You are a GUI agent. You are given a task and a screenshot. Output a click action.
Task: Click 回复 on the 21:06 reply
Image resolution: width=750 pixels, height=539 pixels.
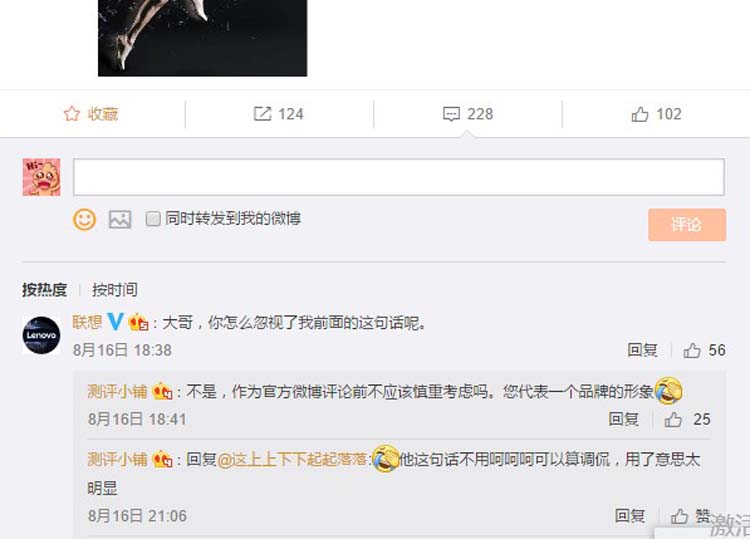pyautogui.click(x=629, y=515)
